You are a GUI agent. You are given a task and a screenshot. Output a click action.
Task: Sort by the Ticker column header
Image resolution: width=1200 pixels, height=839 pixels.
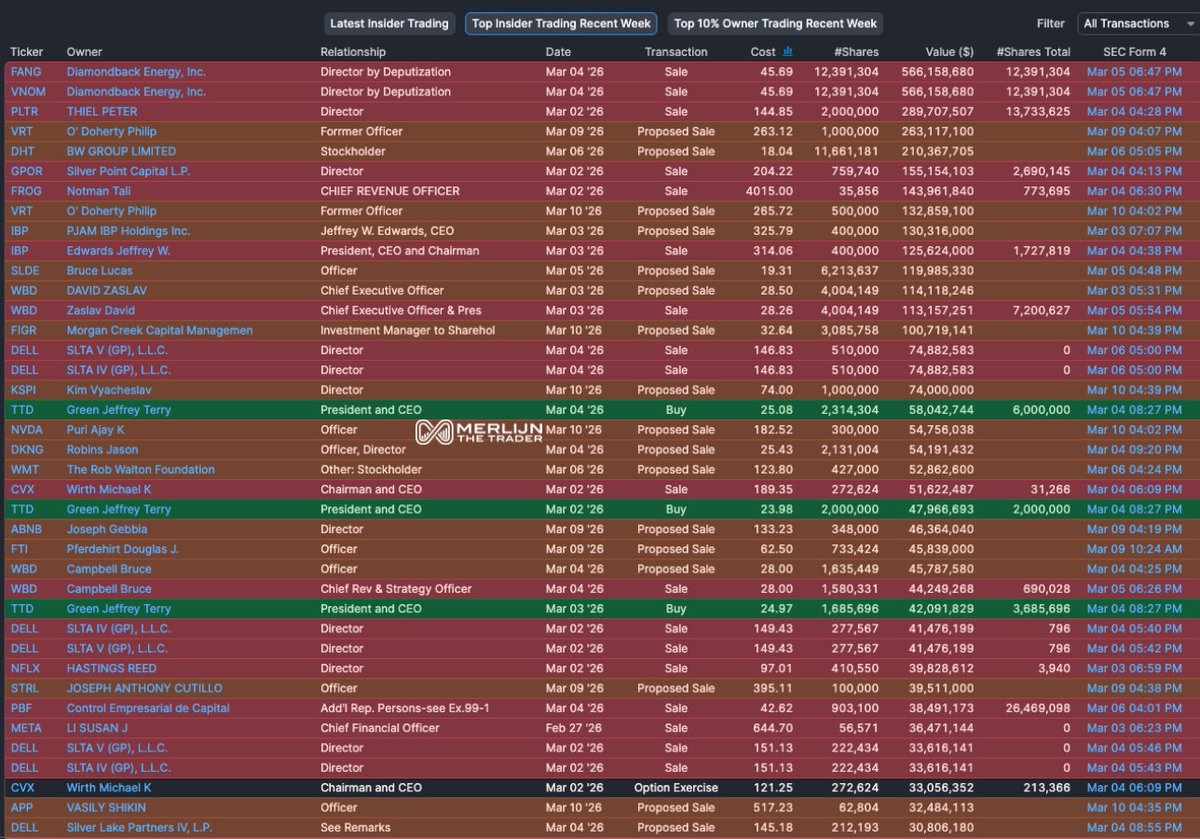pyautogui.click(x=27, y=52)
